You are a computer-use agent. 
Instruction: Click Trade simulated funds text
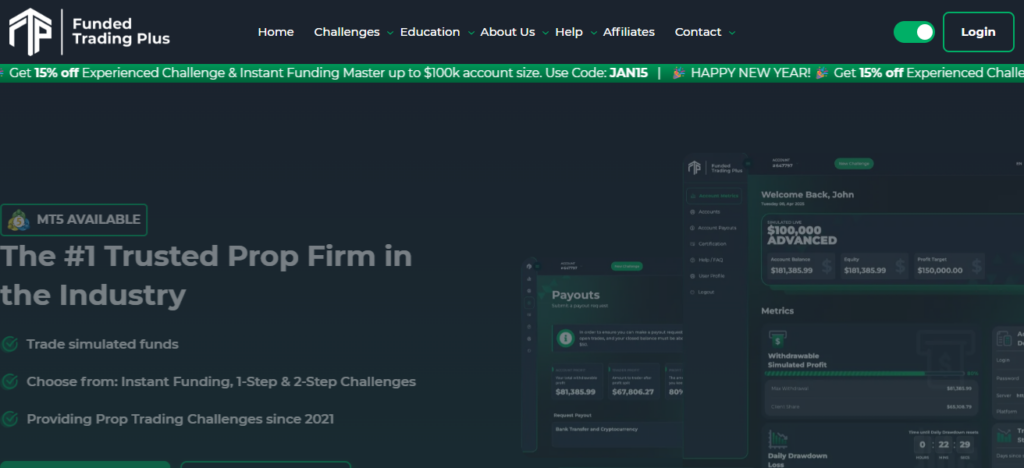[103, 344]
